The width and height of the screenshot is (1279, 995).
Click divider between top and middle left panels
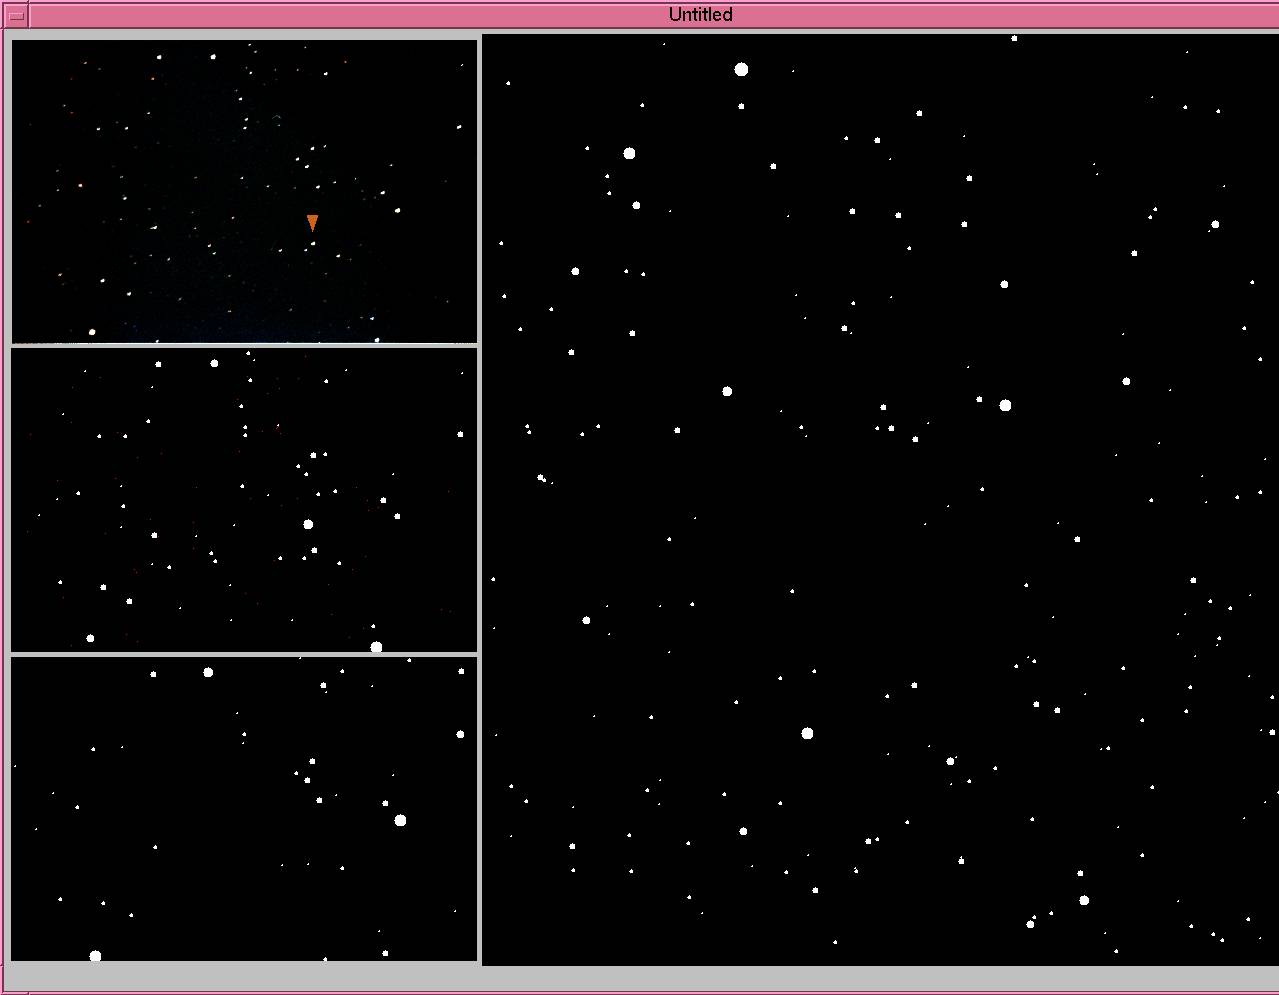click(x=244, y=345)
